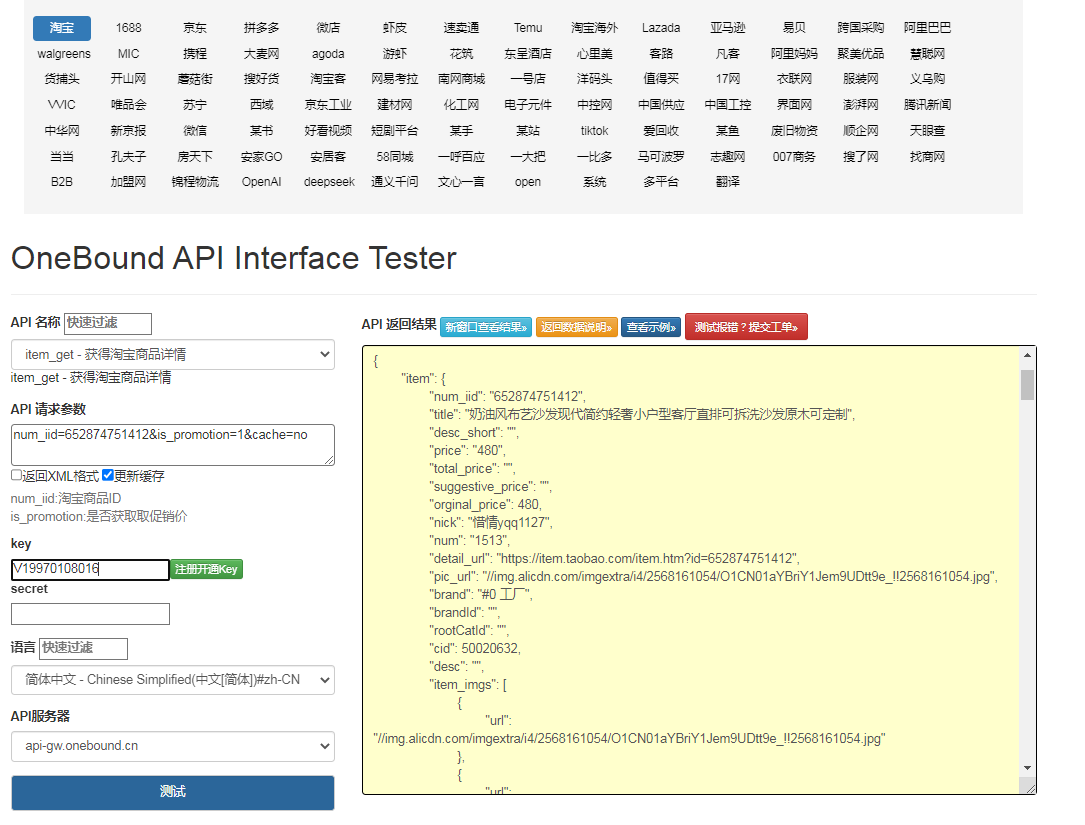This screenshot has height=825, width=1085.
Task: Click the "cid": 50020632 line
Action: coord(475,649)
